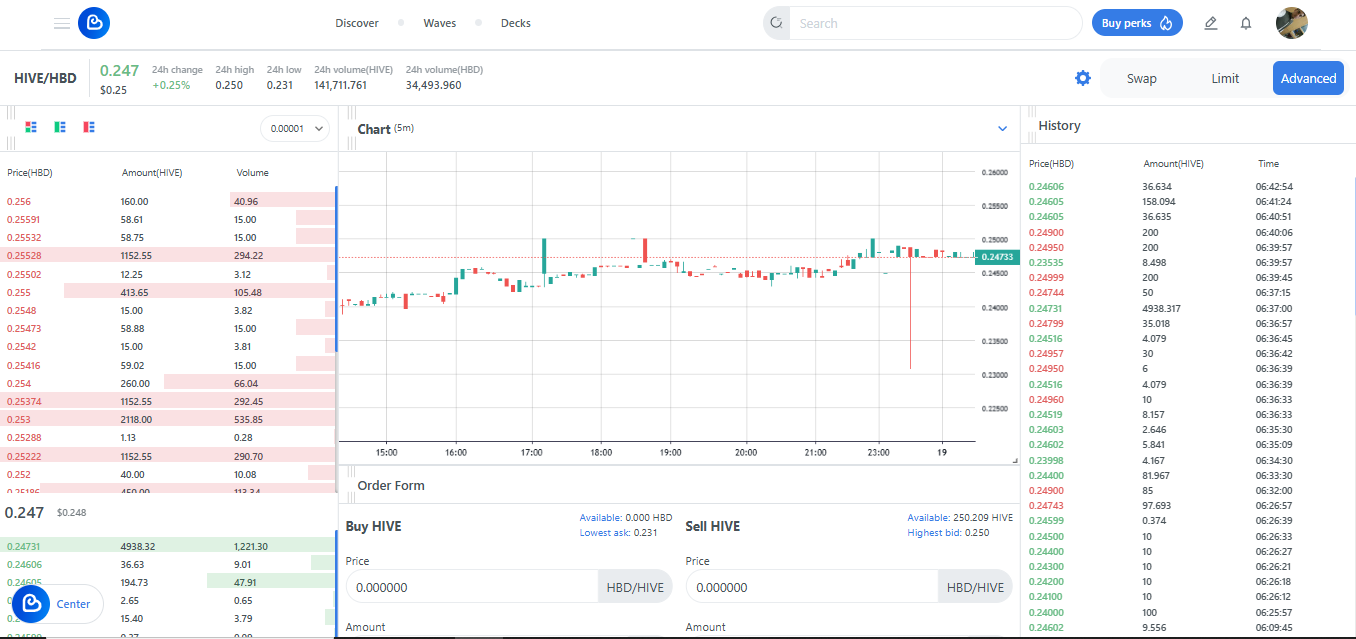Click the +0.25% 24h change value
The height and width of the screenshot is (639, 1356).
[171, 85]
